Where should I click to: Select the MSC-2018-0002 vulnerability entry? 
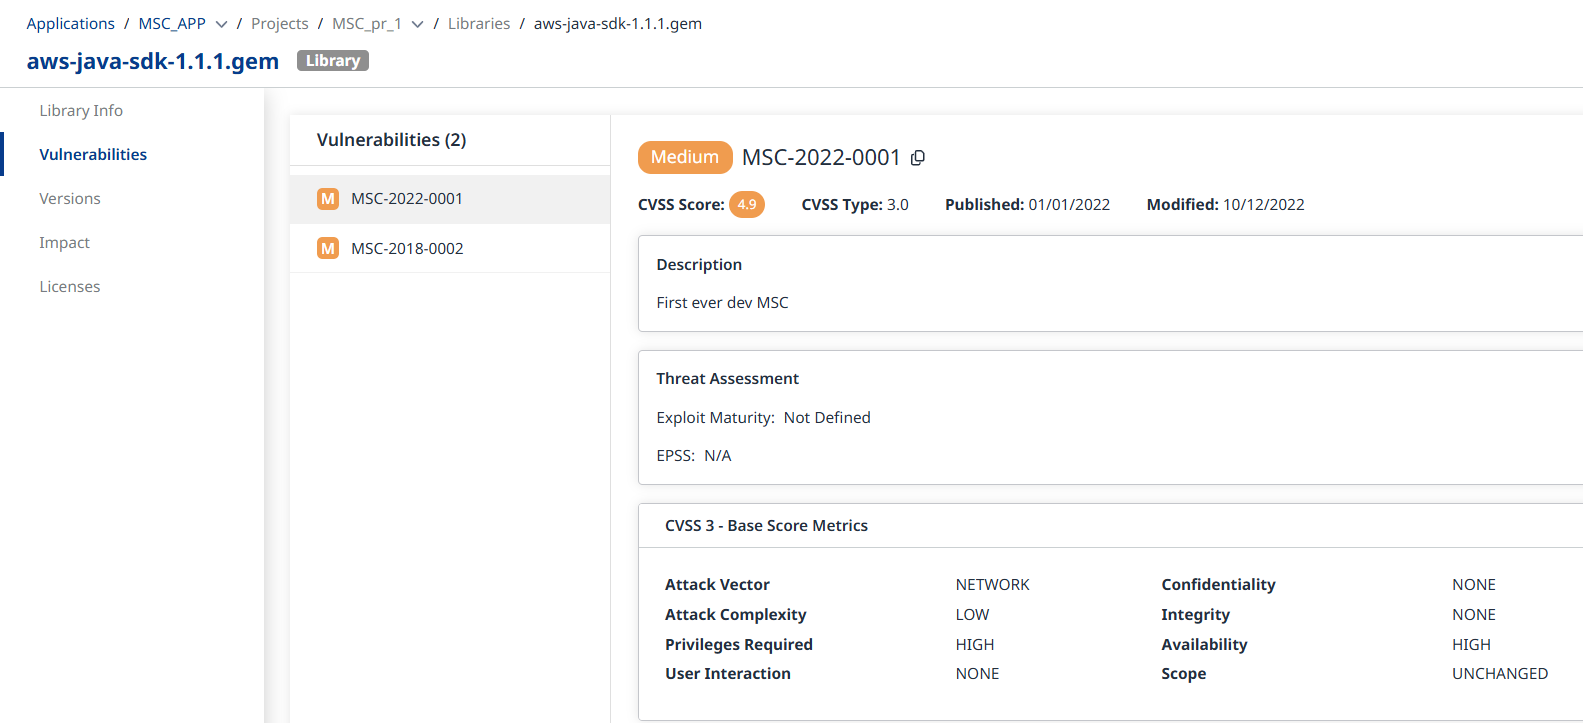click(407, 249)
